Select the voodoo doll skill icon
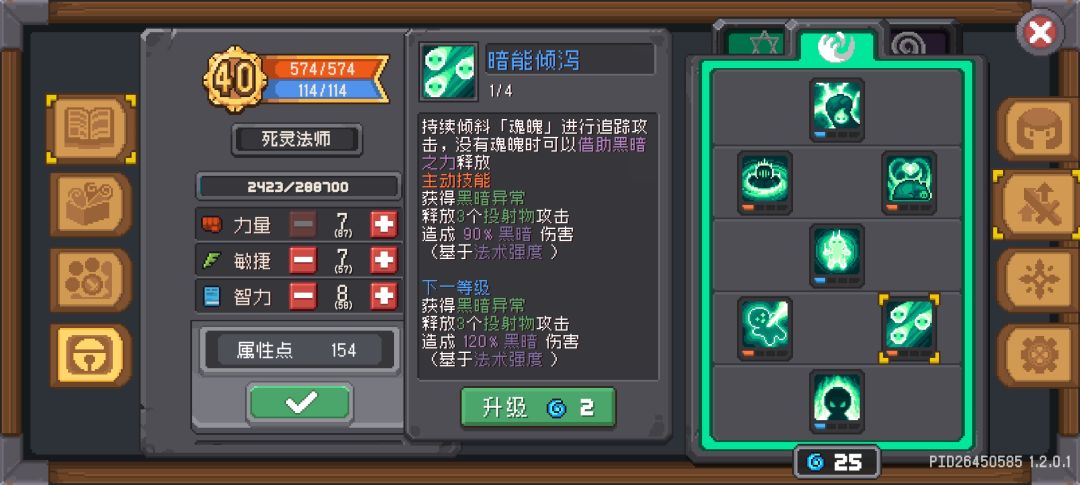 click(765, 329)
